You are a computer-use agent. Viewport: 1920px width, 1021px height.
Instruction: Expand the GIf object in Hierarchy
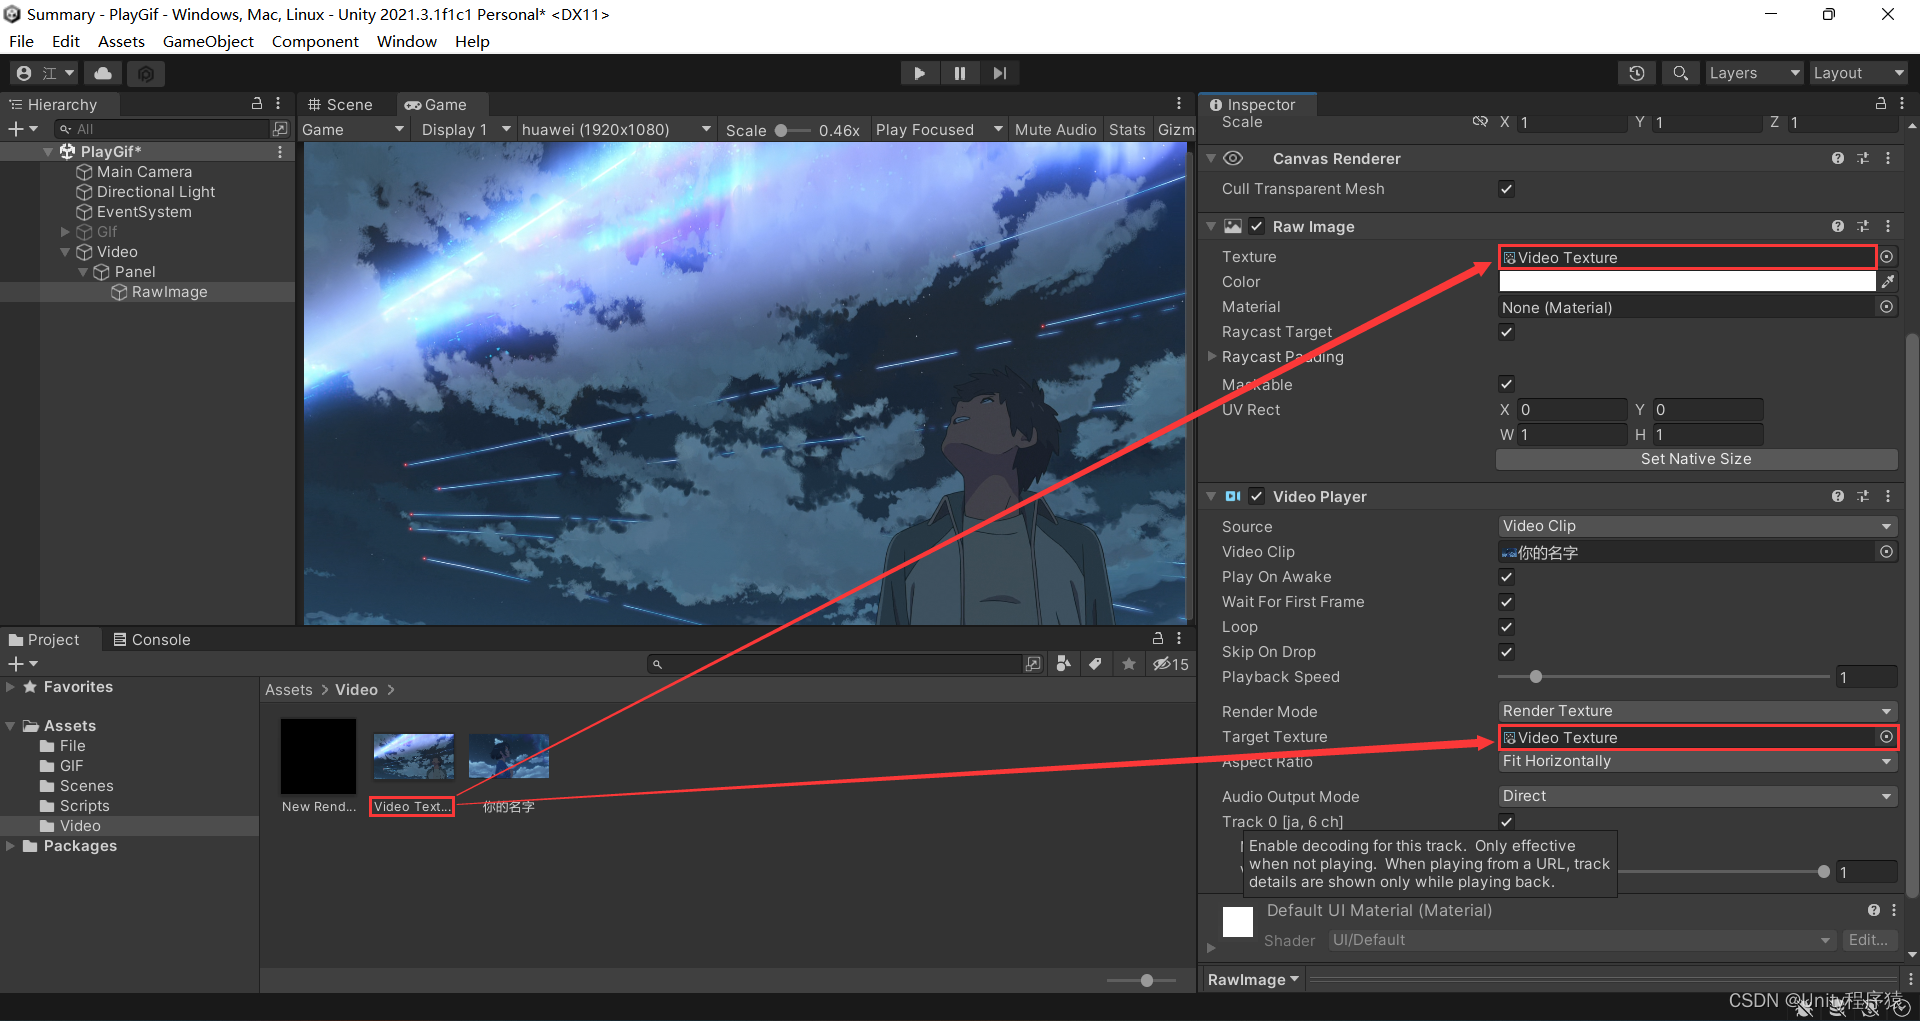click(65, 232)
